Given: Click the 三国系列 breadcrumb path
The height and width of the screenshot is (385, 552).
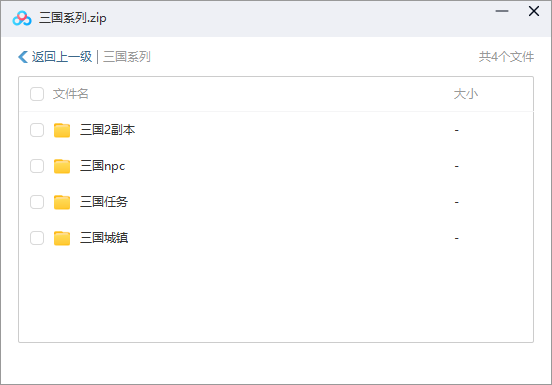Looking at the screenshot, I should point(127,57).
